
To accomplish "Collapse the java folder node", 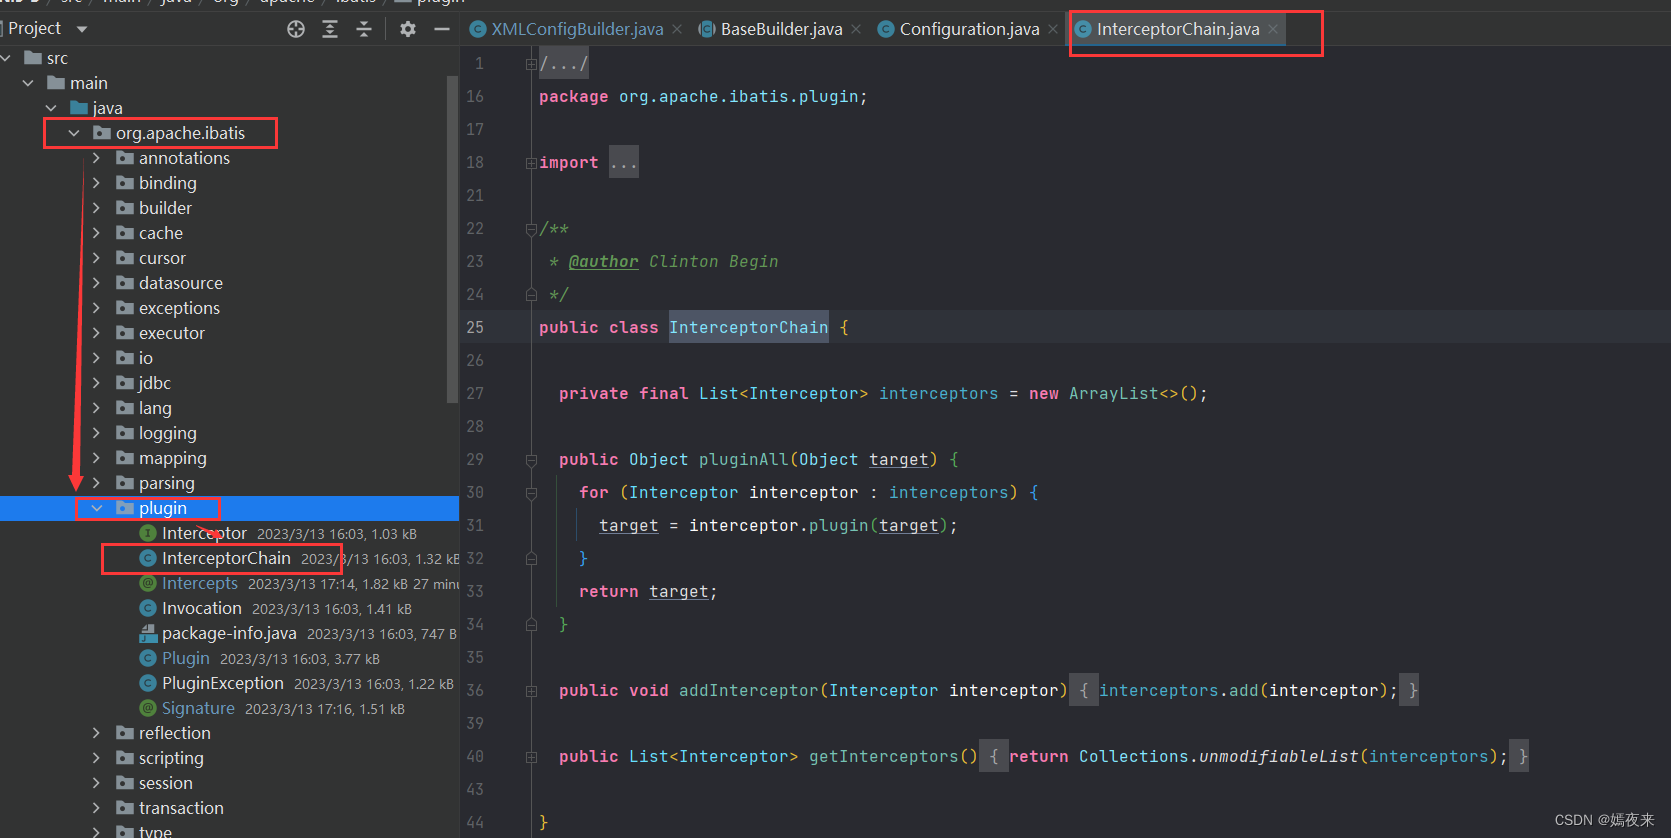I will click(51, 108).
